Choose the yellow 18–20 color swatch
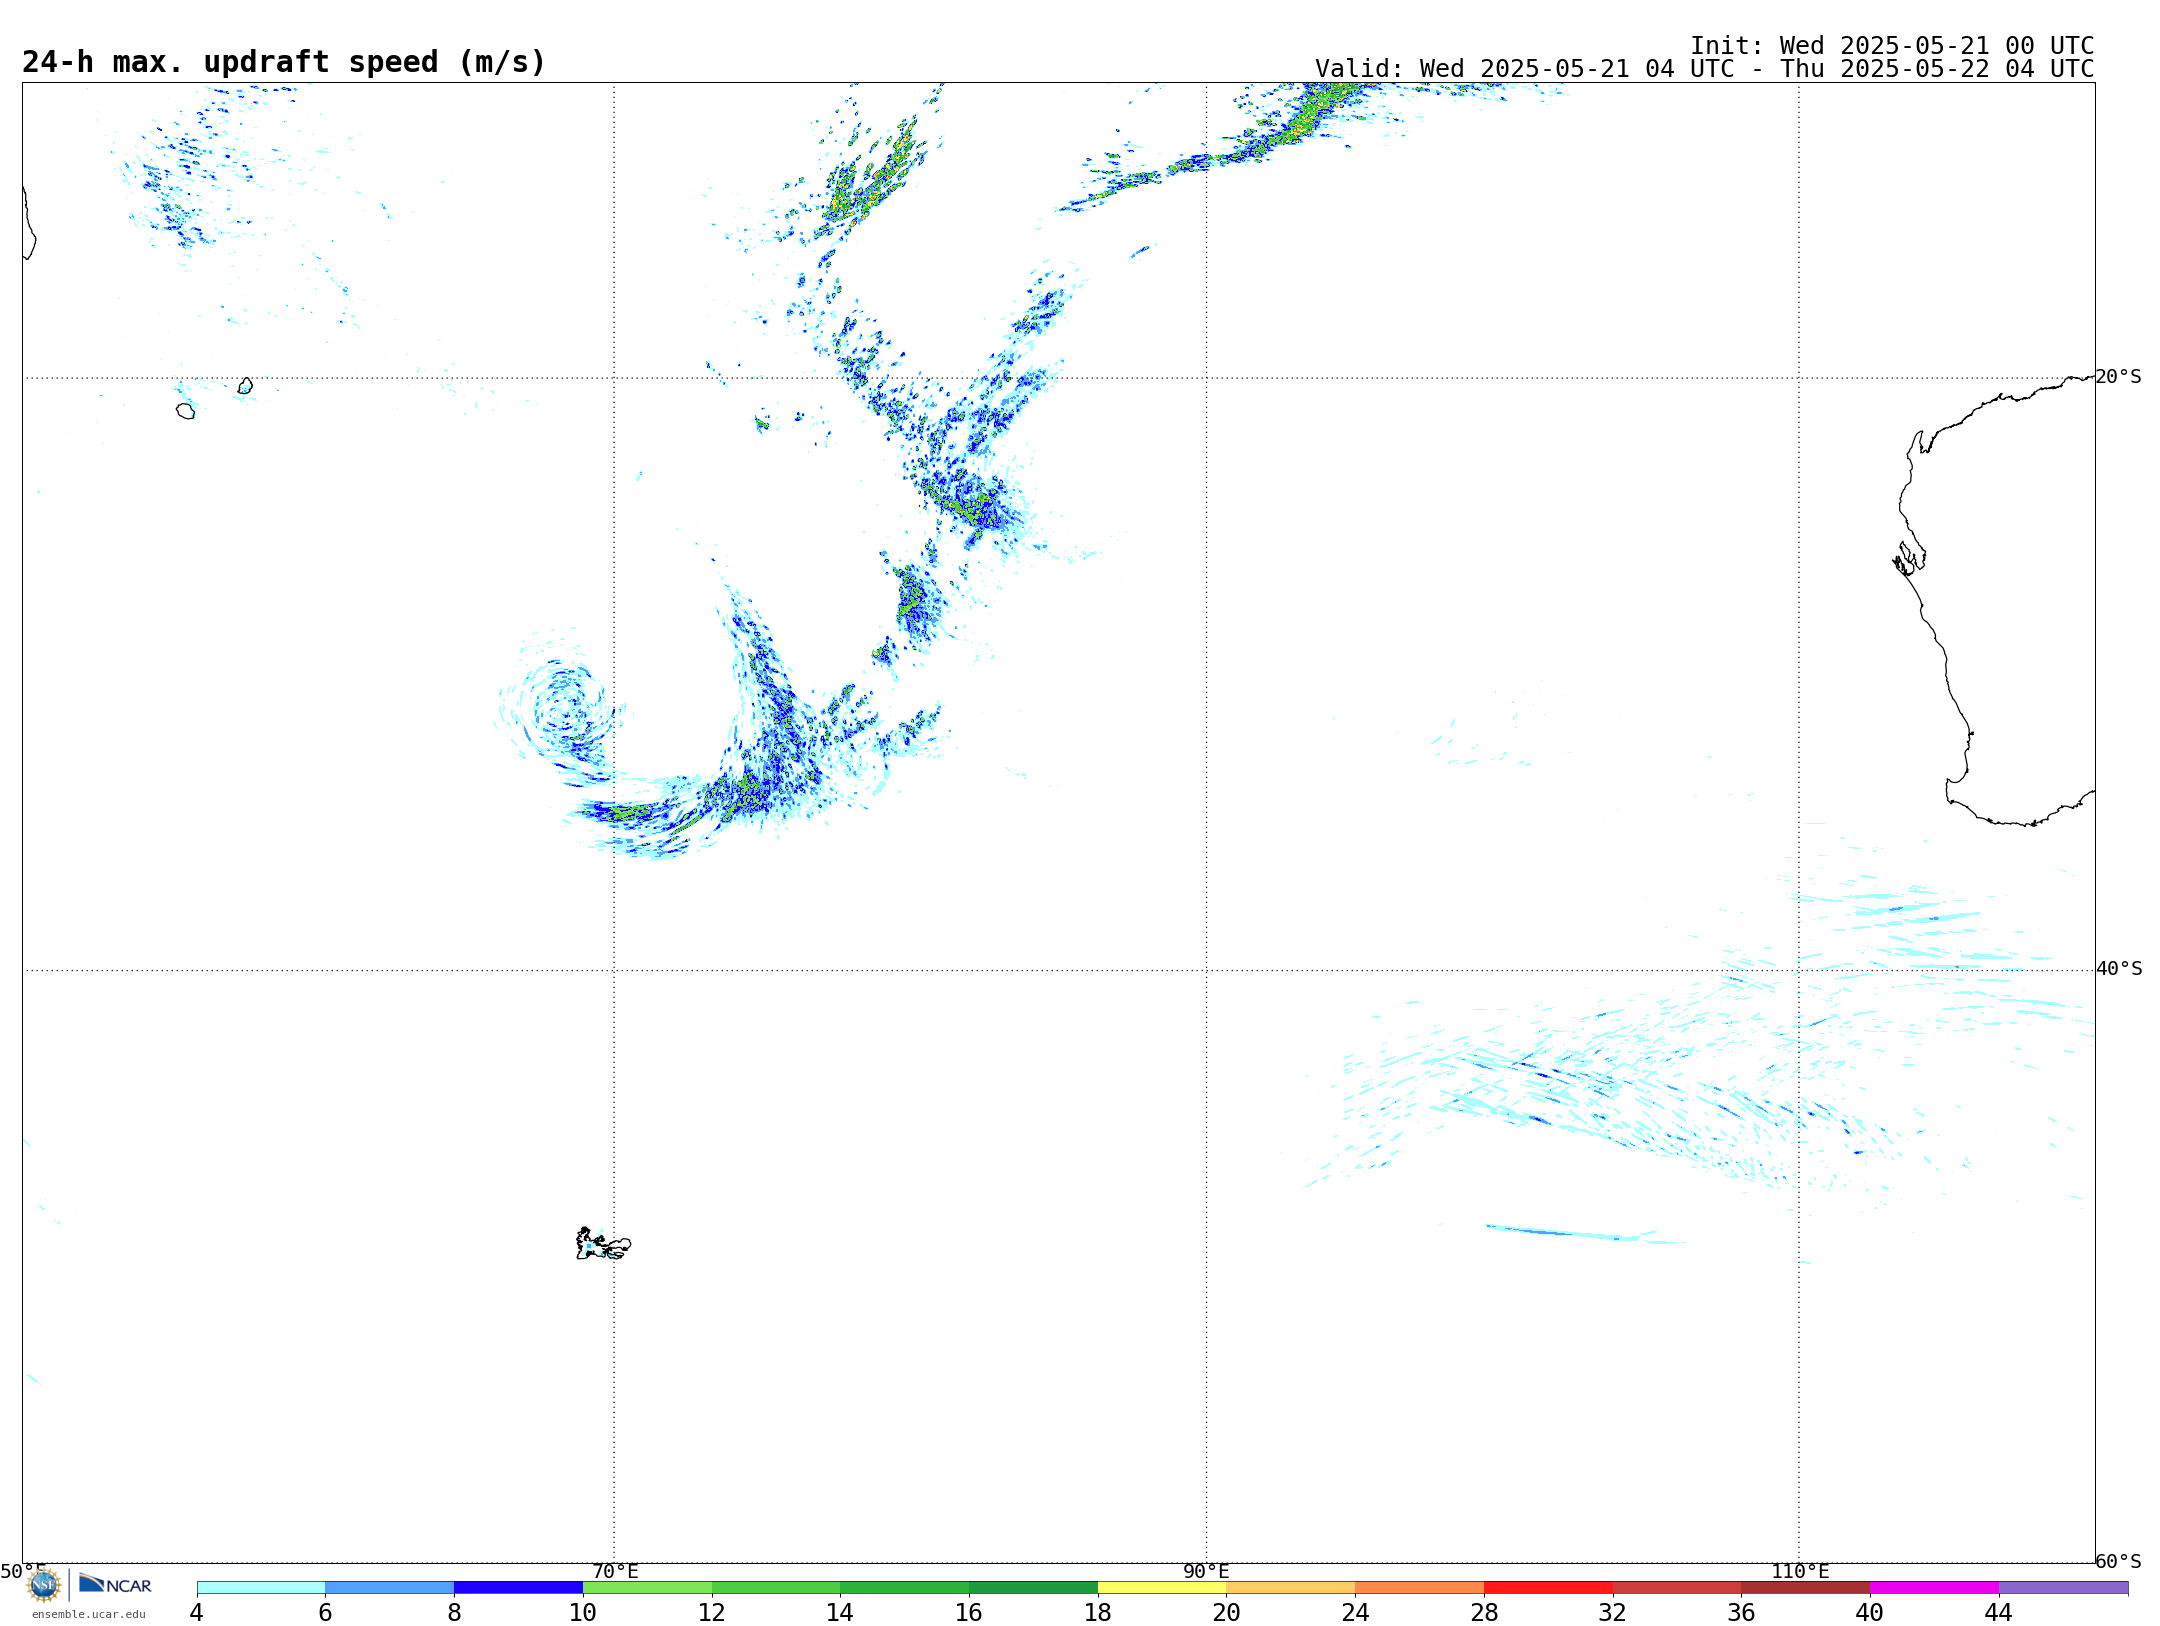This screenshot has height=1626, width=2160. click(1162, 1587)
